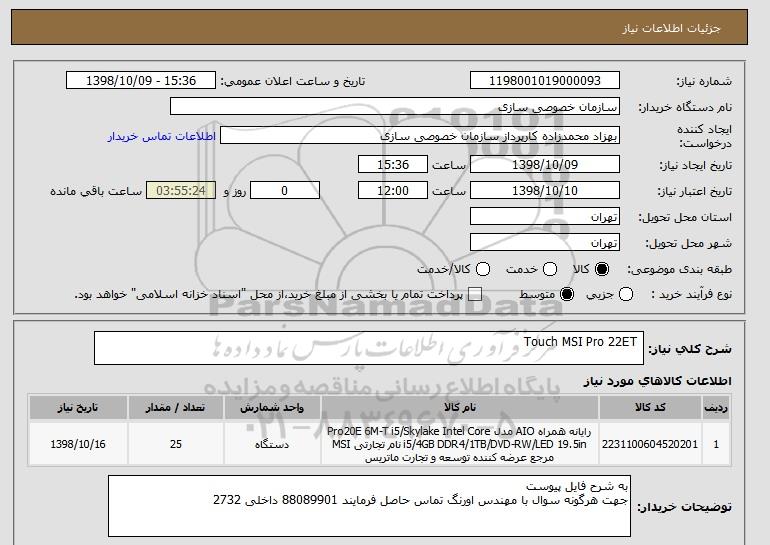The width and height of the screenshot is (770, 545).
Task: Select the خدمت radio button
Action: [550, 269]
